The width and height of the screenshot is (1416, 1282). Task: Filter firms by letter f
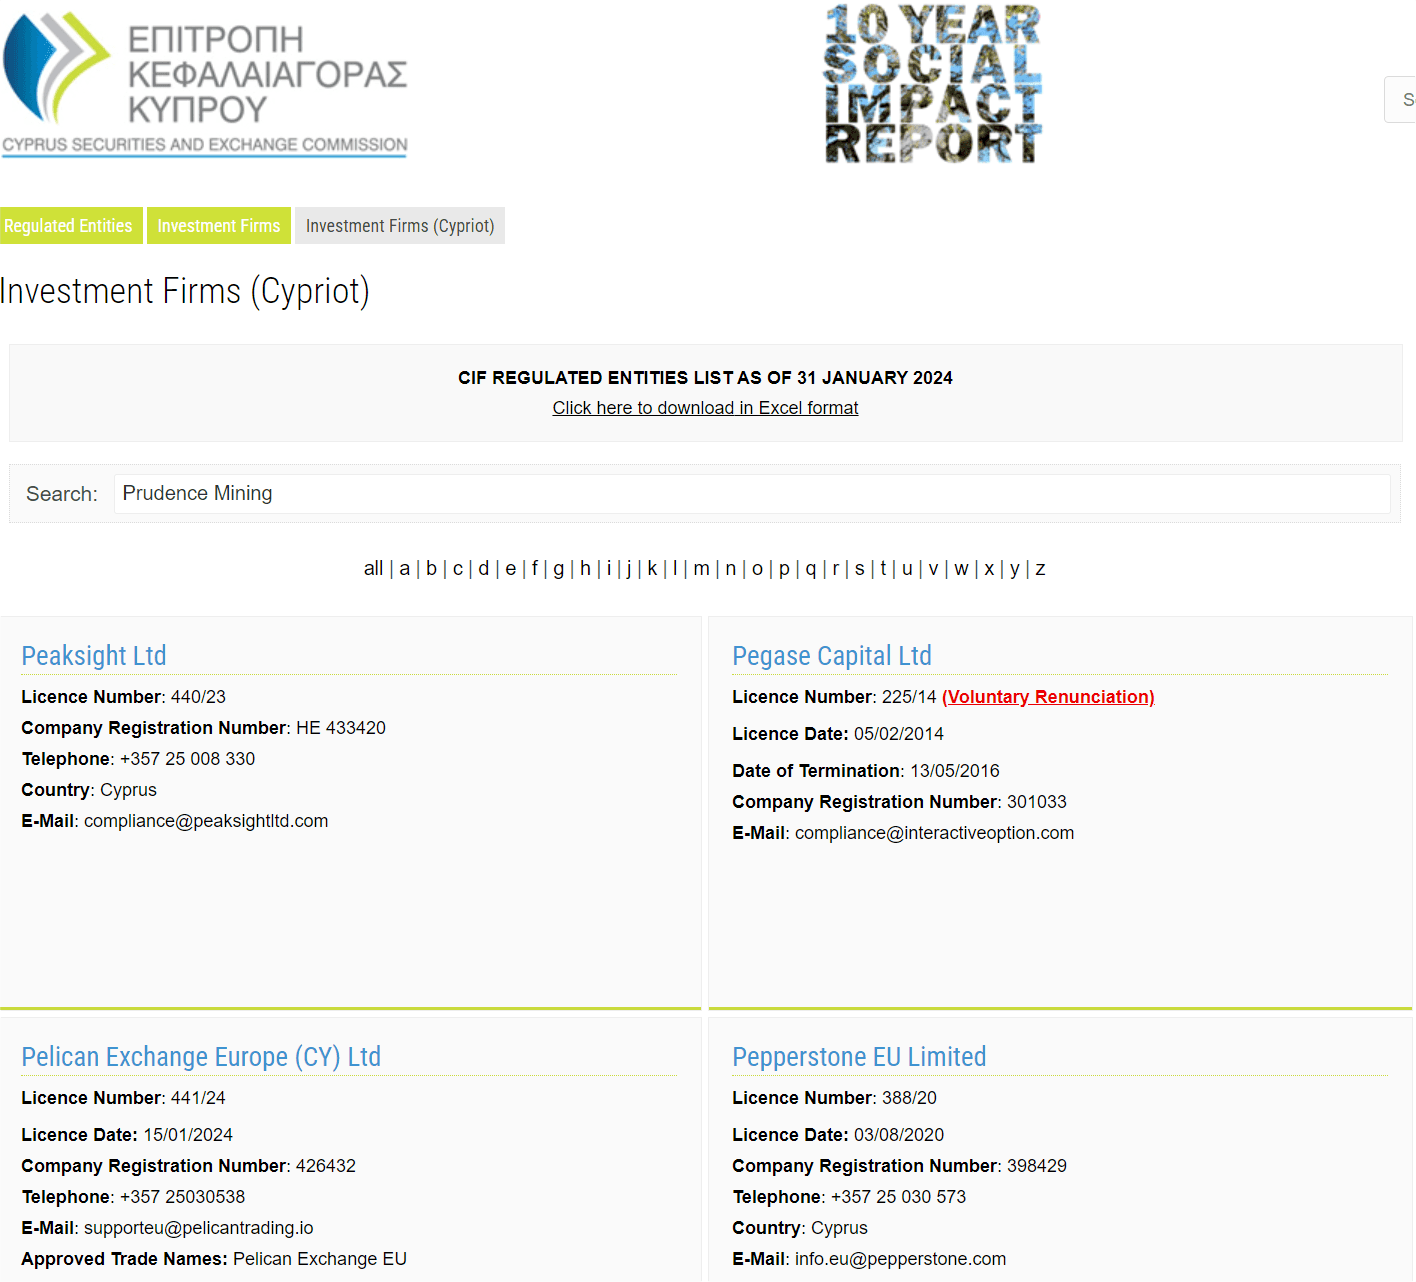534,569
